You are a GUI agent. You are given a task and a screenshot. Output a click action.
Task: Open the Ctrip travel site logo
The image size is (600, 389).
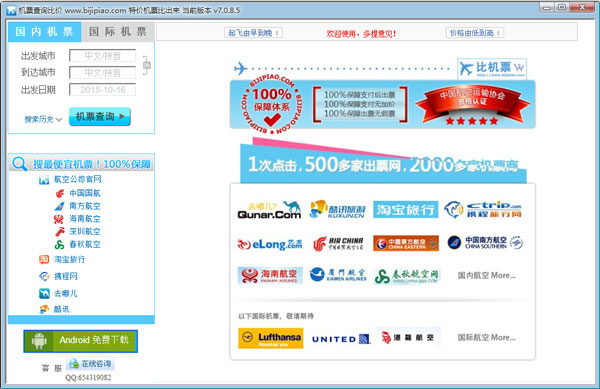483,210
